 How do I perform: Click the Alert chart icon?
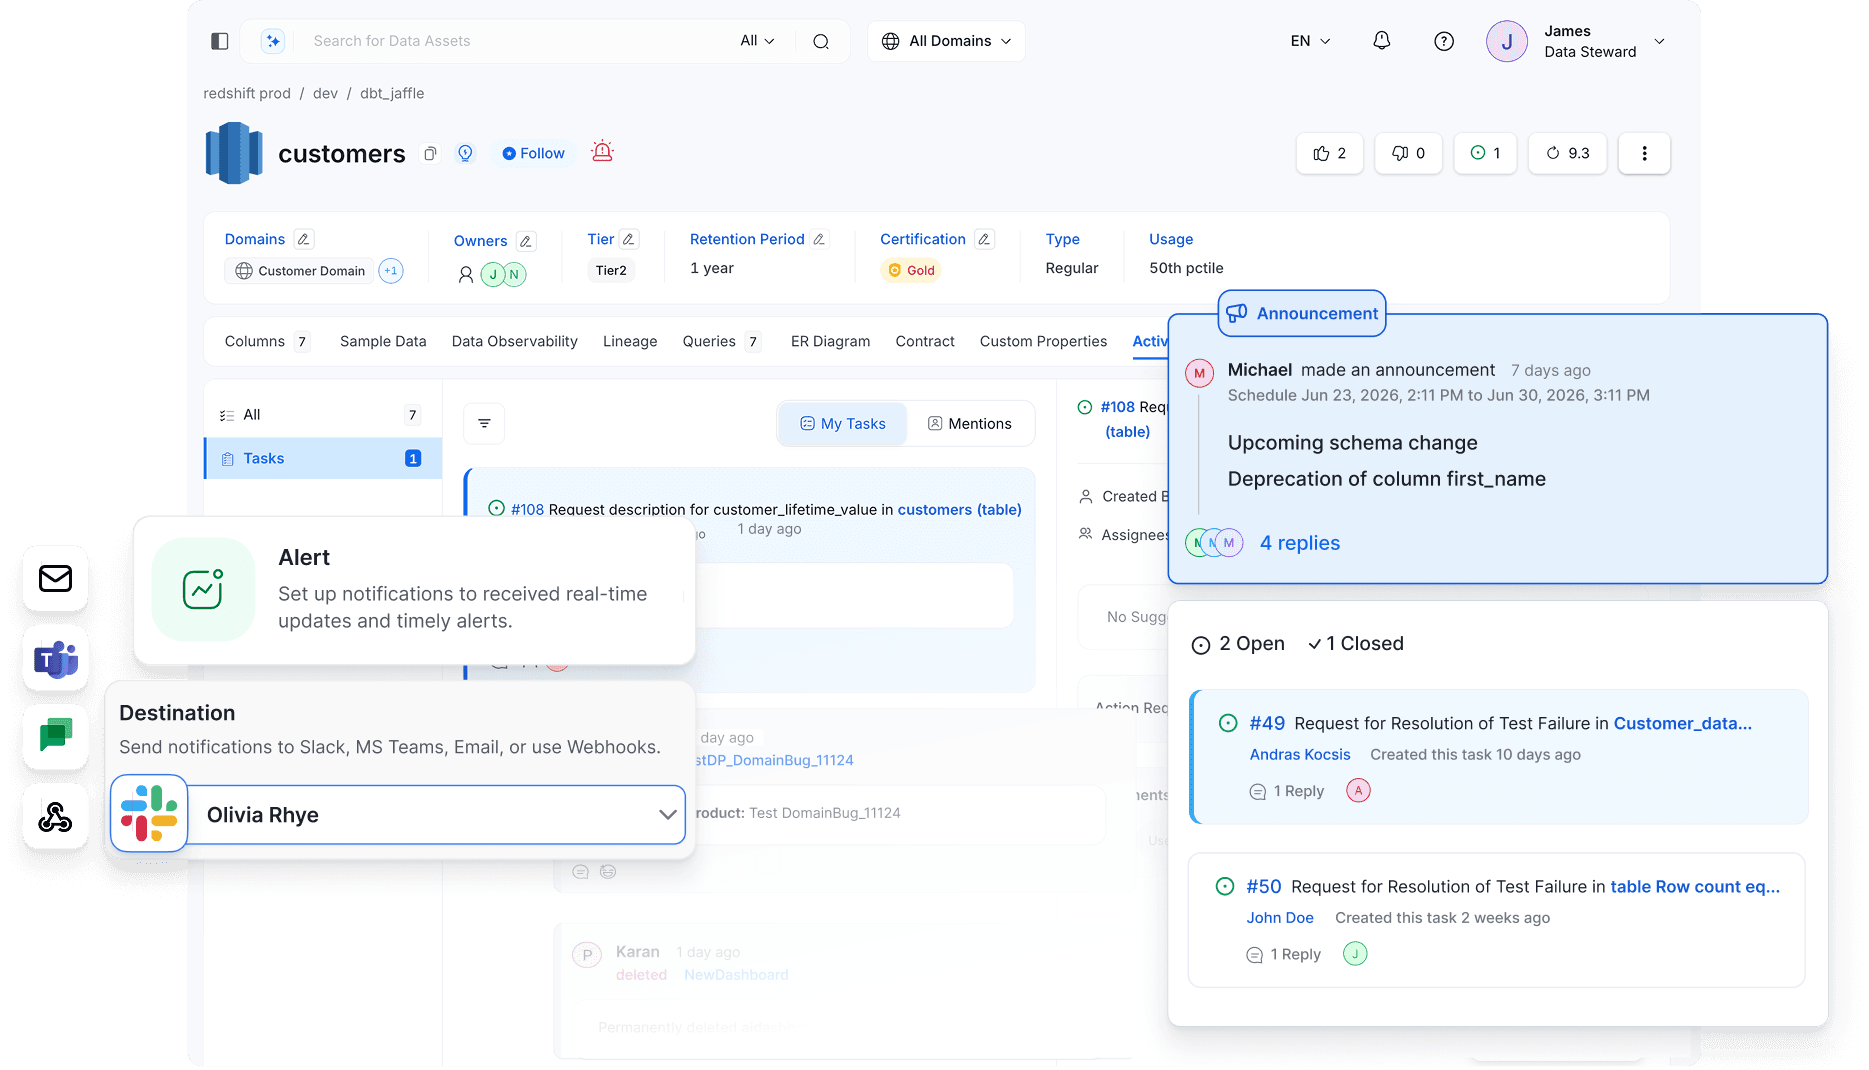click(203, 589)
